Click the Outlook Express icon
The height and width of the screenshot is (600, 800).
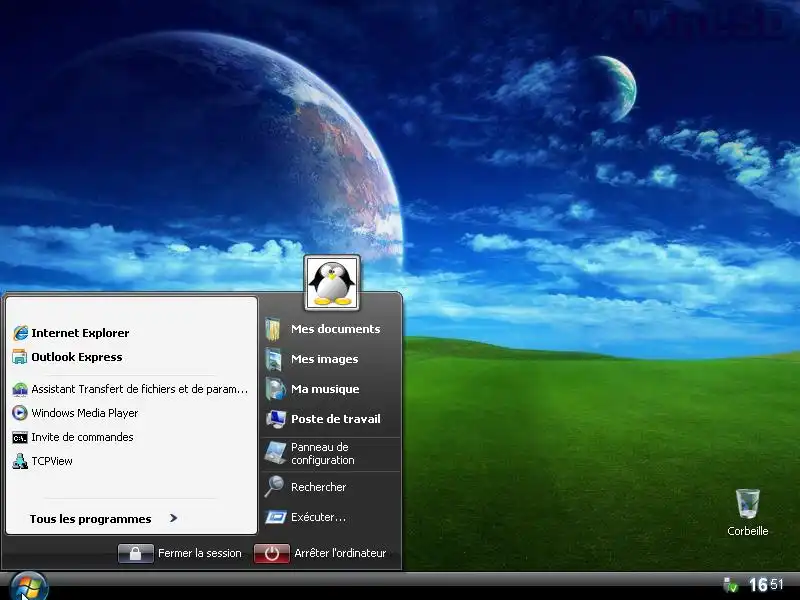click(19, 357)
